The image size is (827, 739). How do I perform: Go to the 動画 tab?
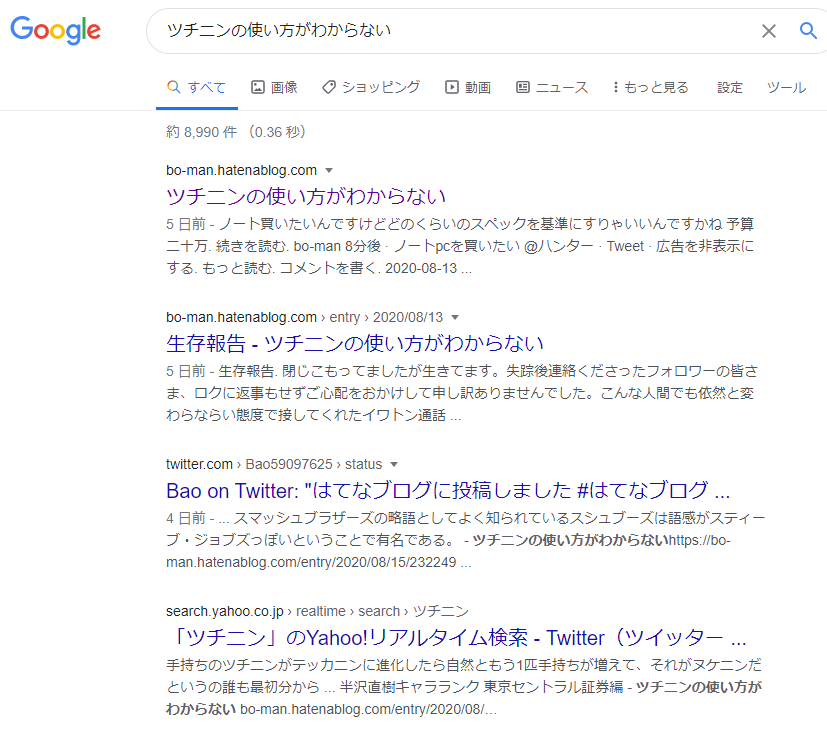468,87
